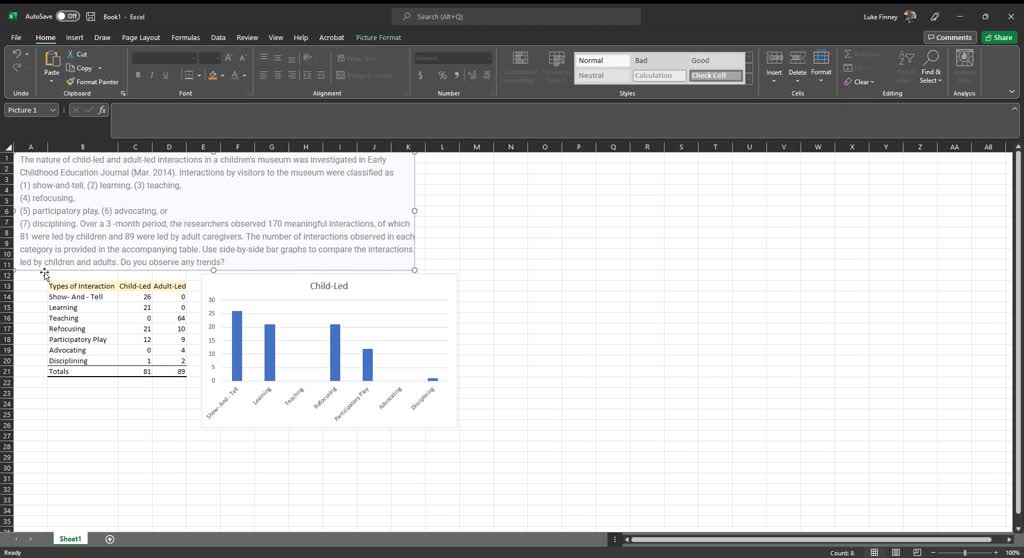The width and height of the screenshot is (1024, 558).
Task: Click the Format as Table icon
Action: click(556, 59)
